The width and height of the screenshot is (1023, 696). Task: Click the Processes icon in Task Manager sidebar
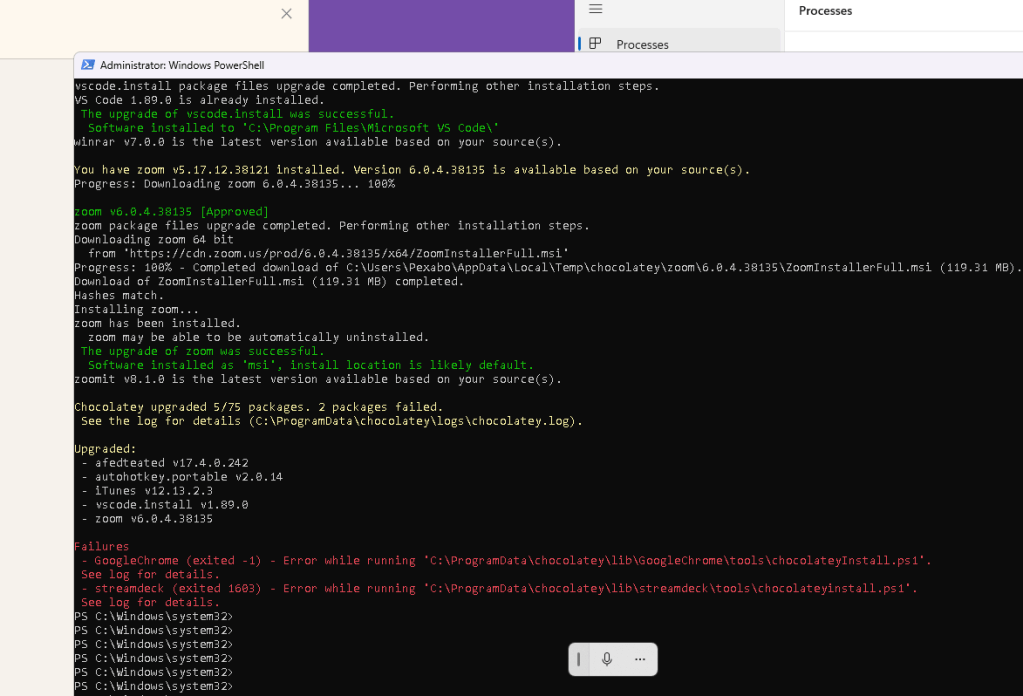click(x=595, y=44)
